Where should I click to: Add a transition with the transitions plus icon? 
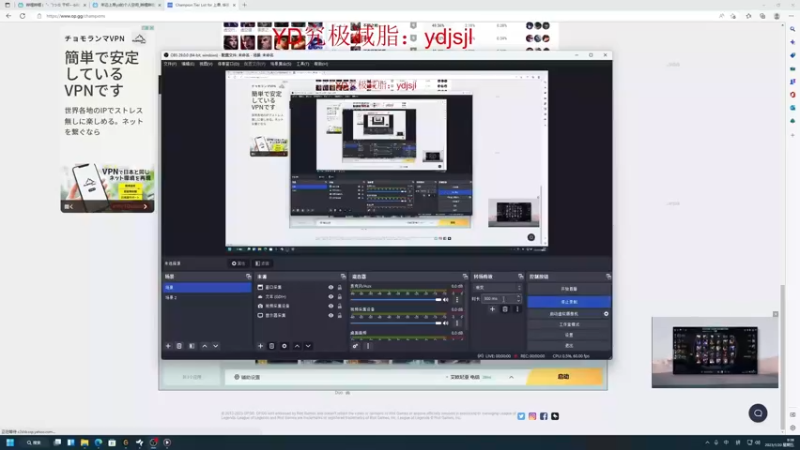pos(492,309)
